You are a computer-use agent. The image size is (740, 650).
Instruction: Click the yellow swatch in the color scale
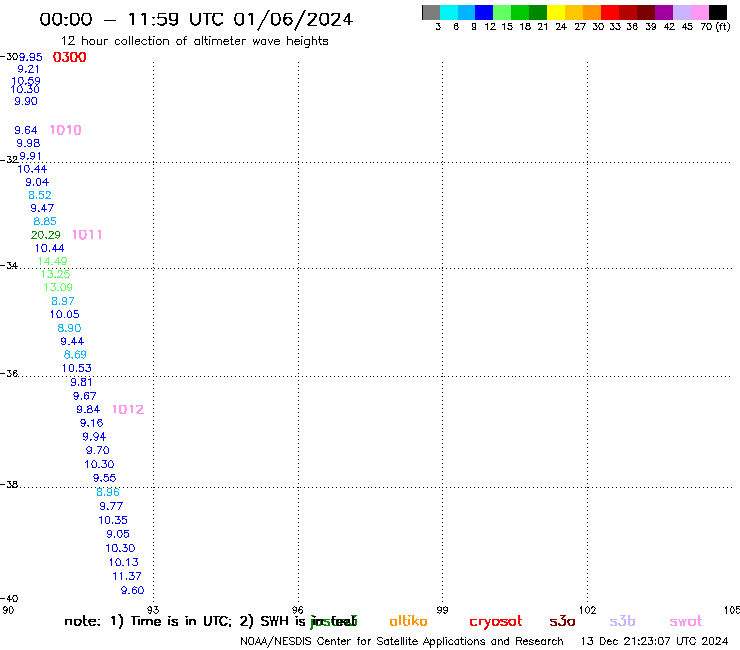(556, 12)
